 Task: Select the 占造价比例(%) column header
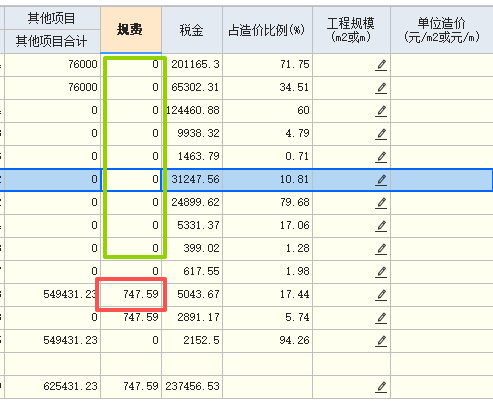pyautogui.click(x=267, y=30)
